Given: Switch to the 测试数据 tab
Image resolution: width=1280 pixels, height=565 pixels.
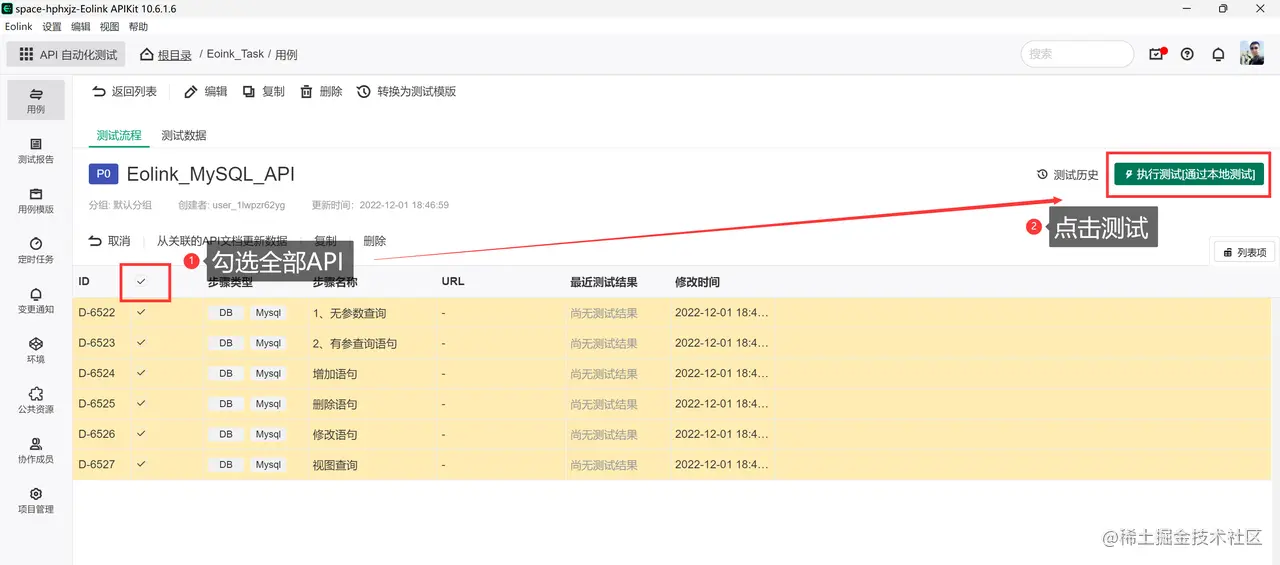Looking at the screenshot, I should pos(184,135).
